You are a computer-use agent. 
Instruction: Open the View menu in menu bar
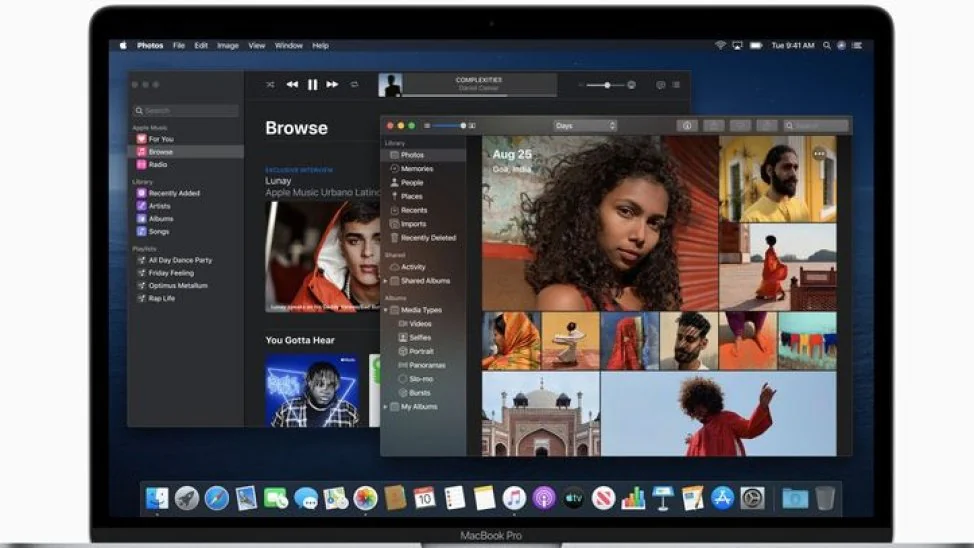coord(257,45)
